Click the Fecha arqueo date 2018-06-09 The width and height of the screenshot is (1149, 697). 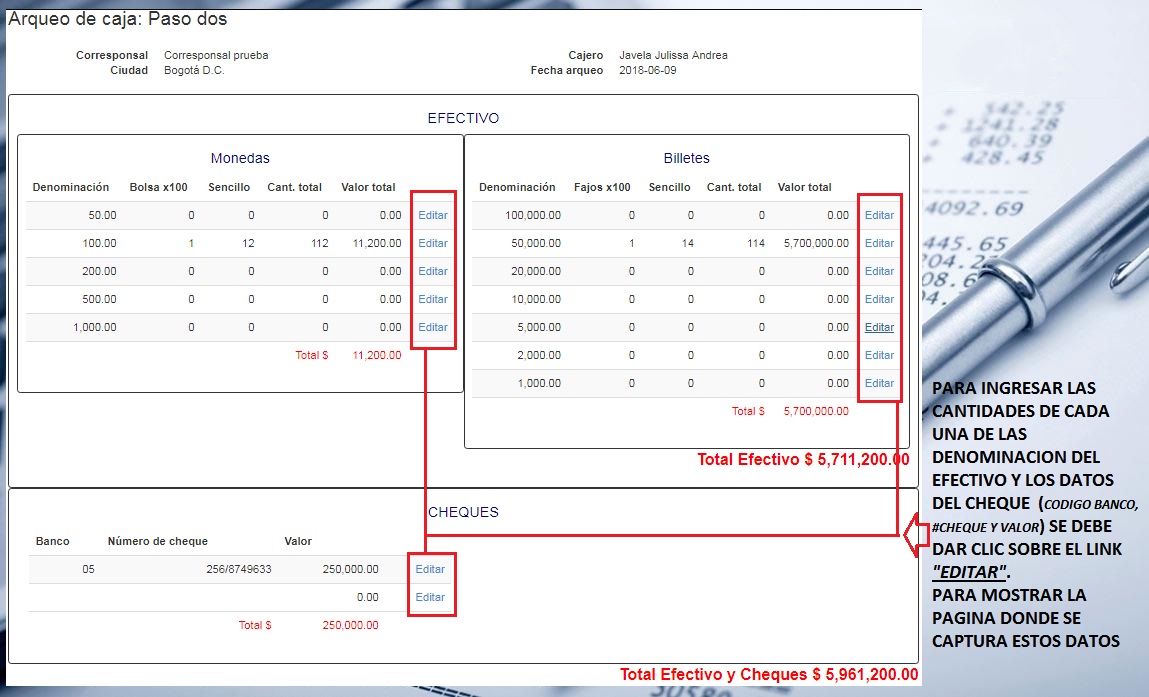(647, 71)
